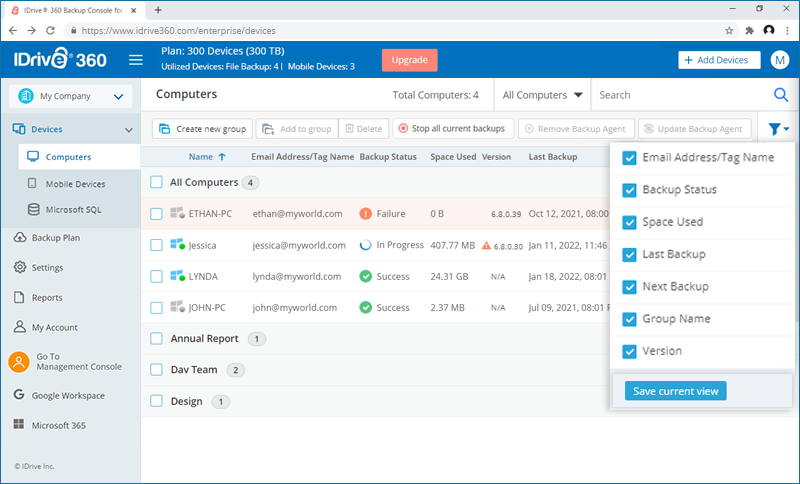Expand the Annual Report group
The image size is (800, 484).
pyautogui.click(x=205, y=339)
